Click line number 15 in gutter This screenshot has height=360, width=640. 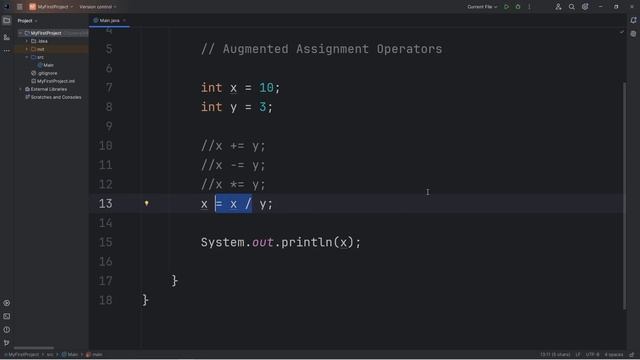105,242
